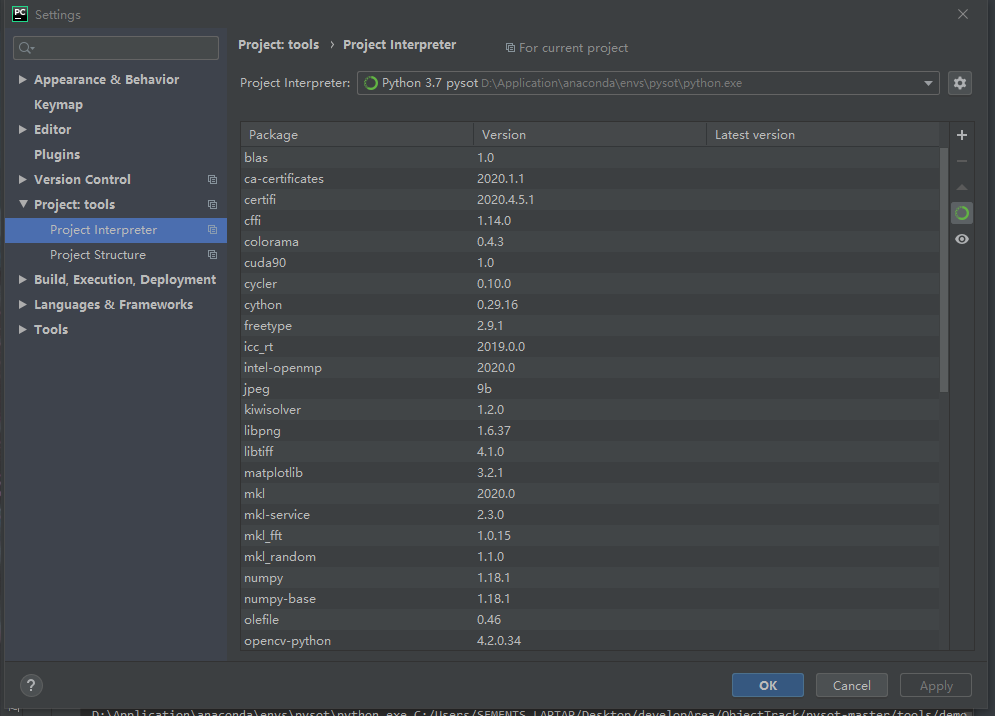Click the Latest version column header
The height and width of the screenshot is (716, 995).
point(823,135)
